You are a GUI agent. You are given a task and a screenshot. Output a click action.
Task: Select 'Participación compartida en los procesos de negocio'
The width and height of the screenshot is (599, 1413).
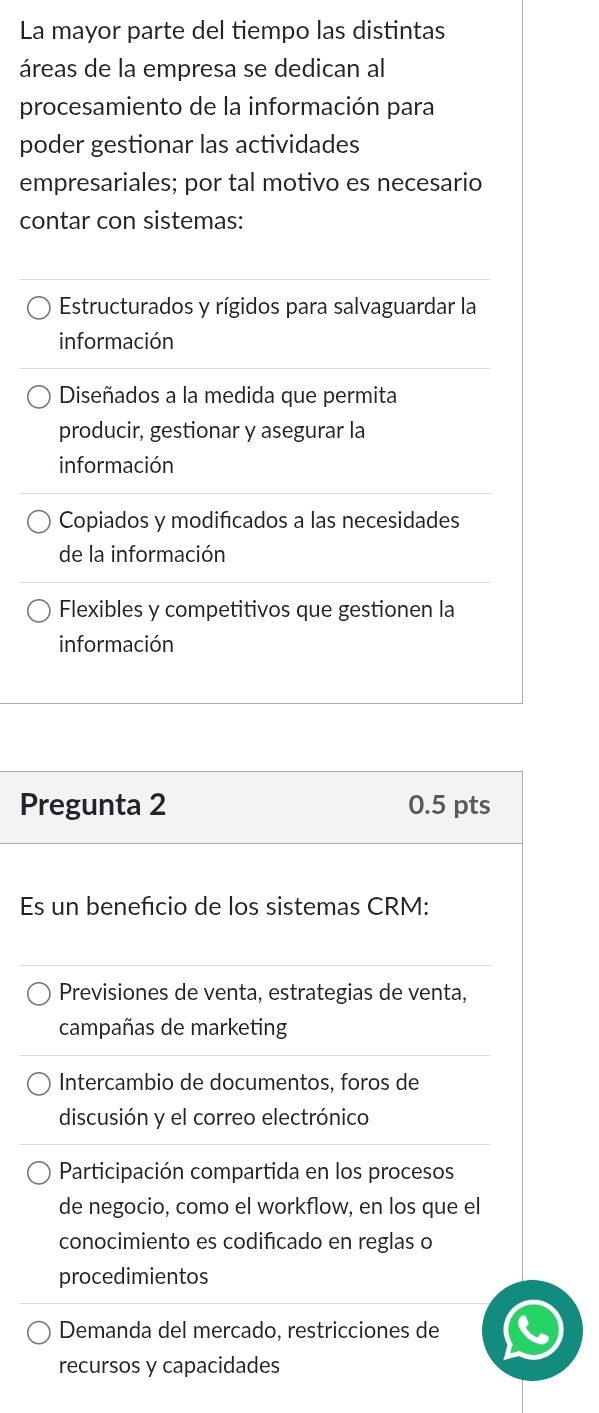38,1172
